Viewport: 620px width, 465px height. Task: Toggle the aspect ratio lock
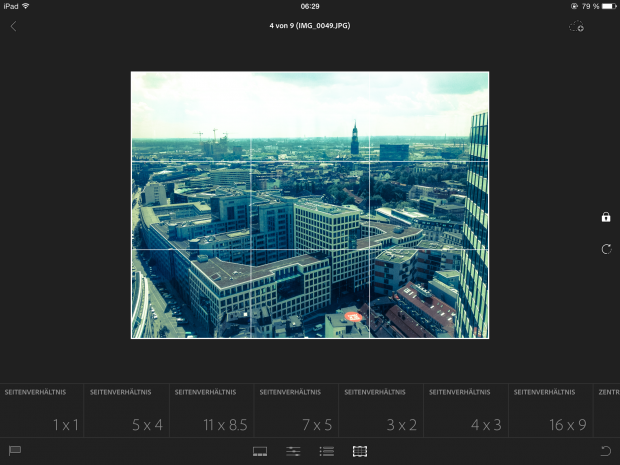606,217
